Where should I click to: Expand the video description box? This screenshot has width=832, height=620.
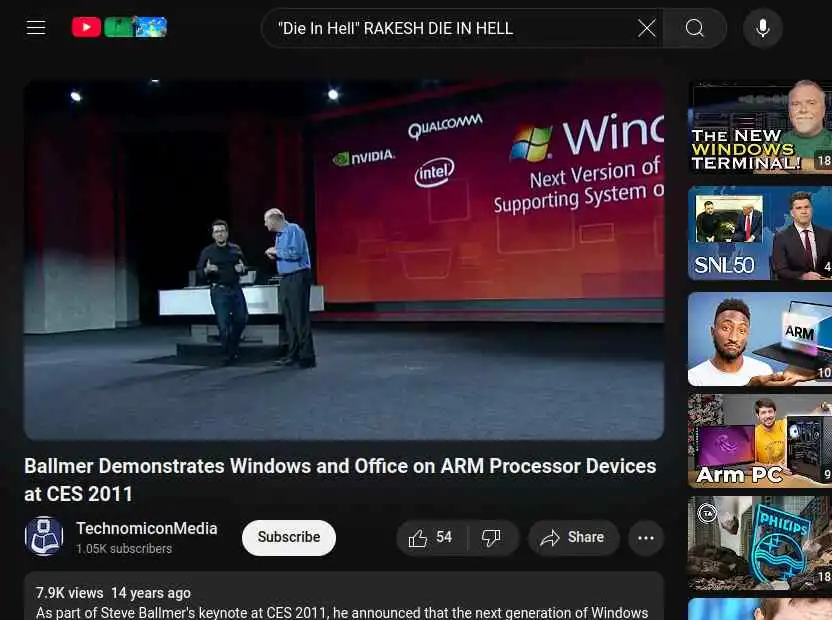(344, 596)
